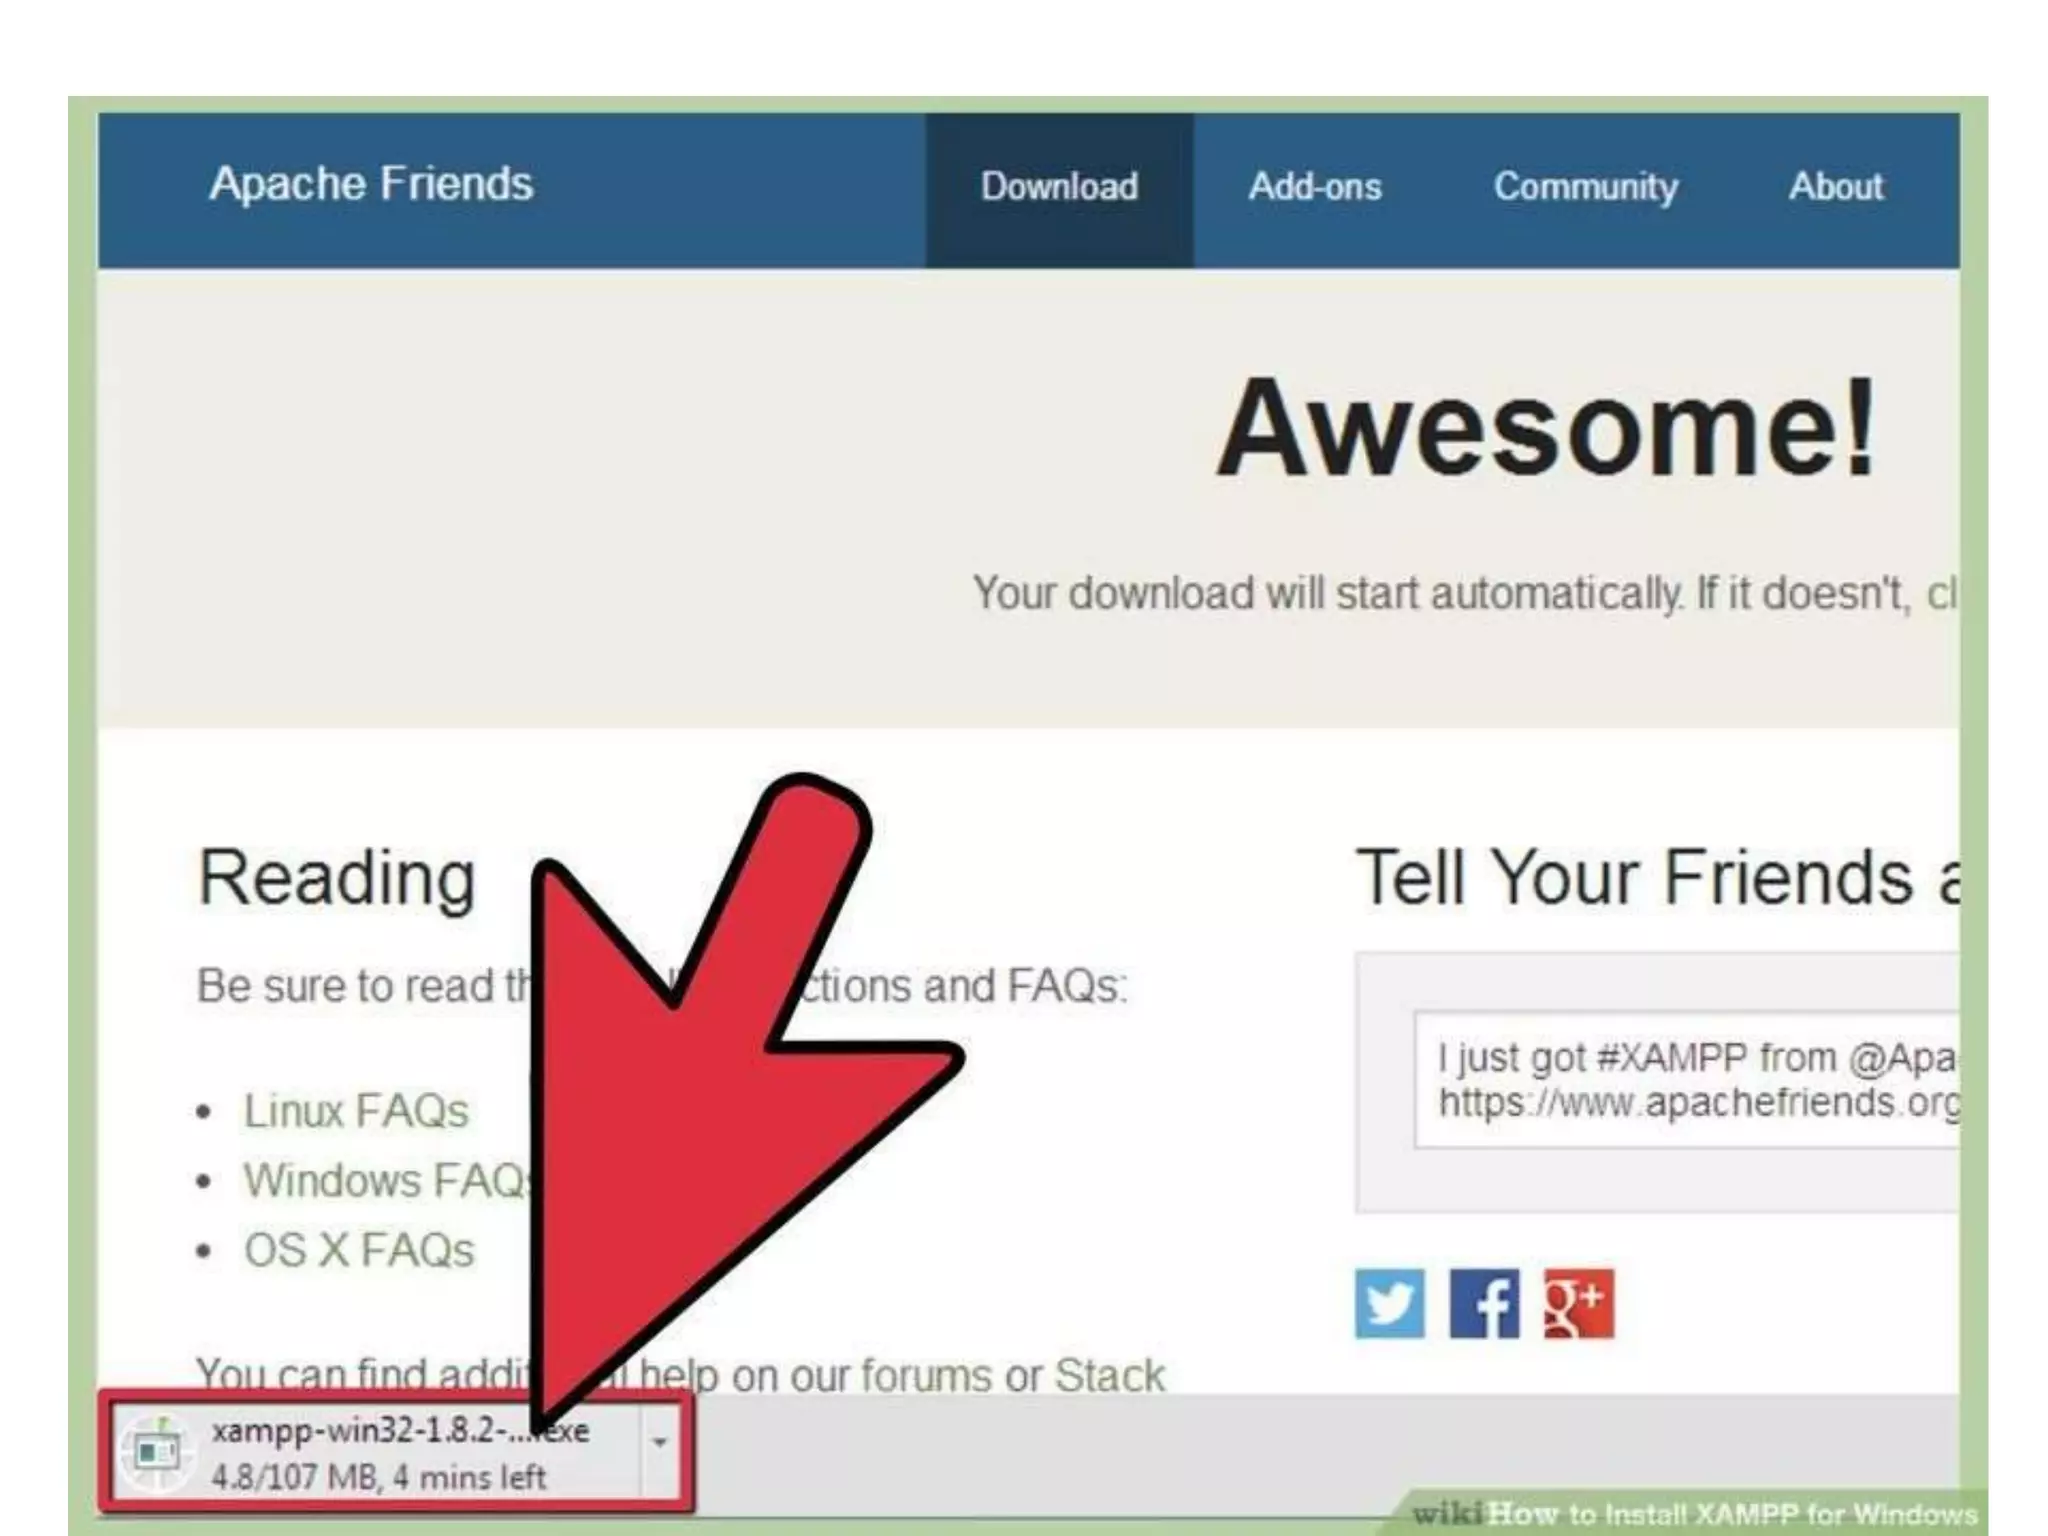Image resolution: width=2048 pixels, height=1536 pixels.
Task: Follow the Stack link in help text
Action: click(x=1110, y=1376)
